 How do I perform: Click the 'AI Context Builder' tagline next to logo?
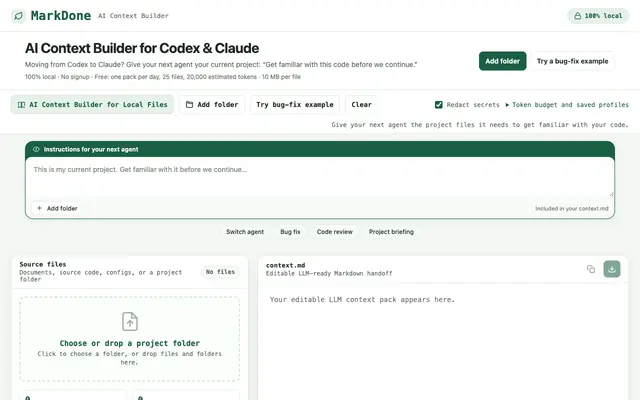pos(133,16)
